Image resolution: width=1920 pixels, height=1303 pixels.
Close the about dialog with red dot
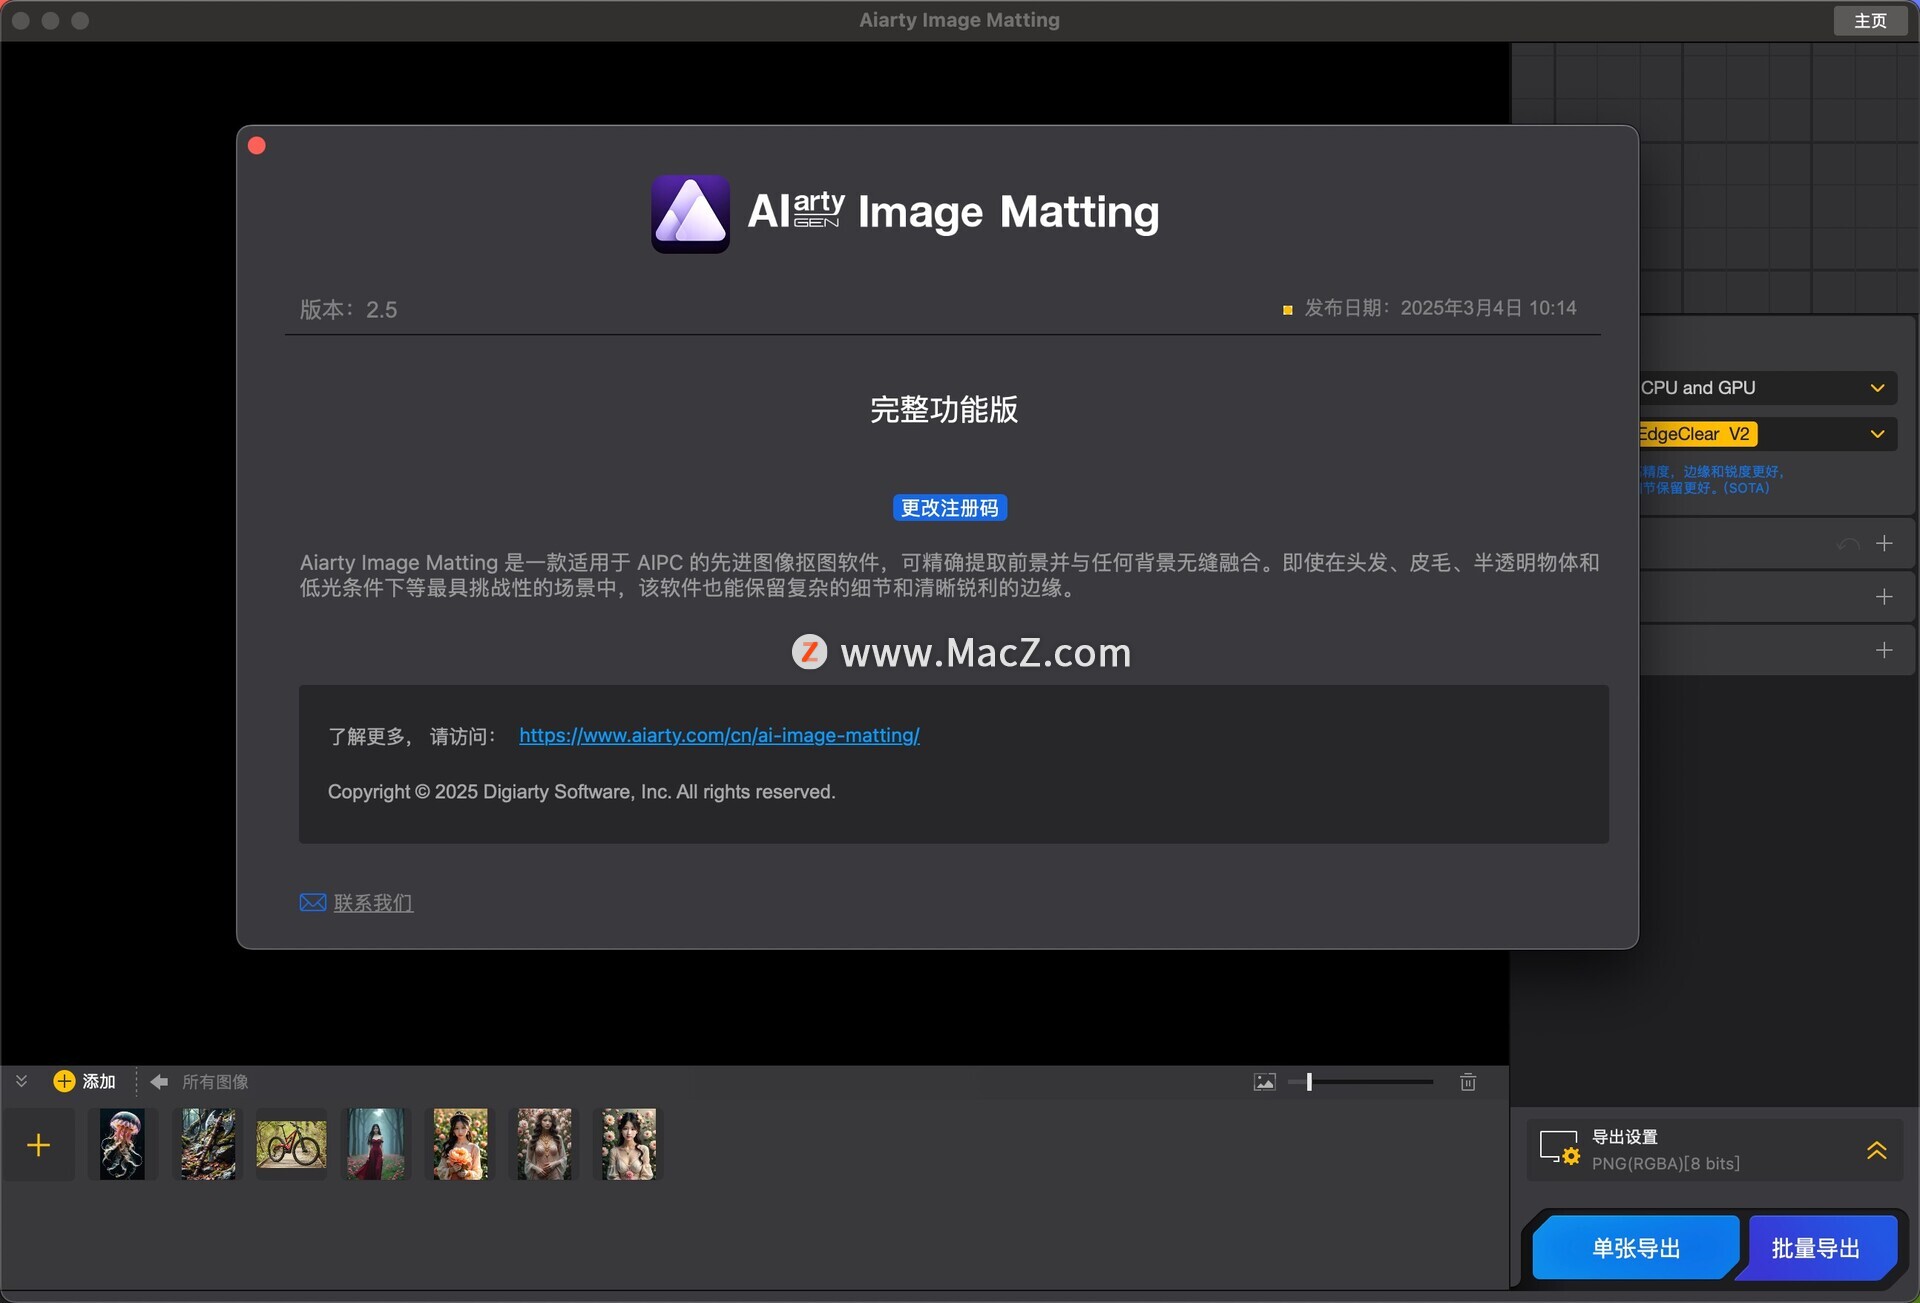click(257, 146)
